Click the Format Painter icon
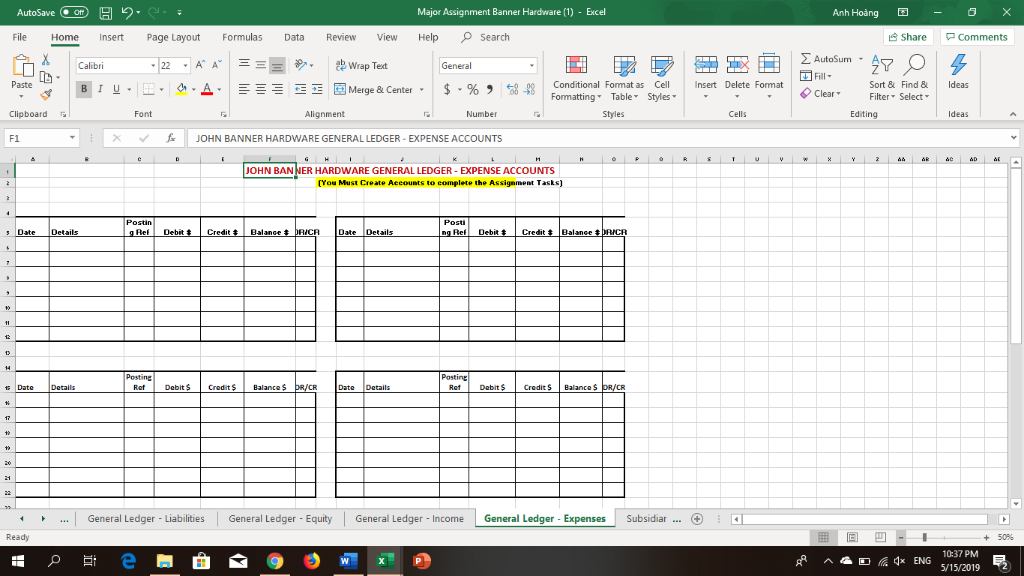The height and width of the screenshot is (576, 1024). pyautogui.click(x=46, y=94)
